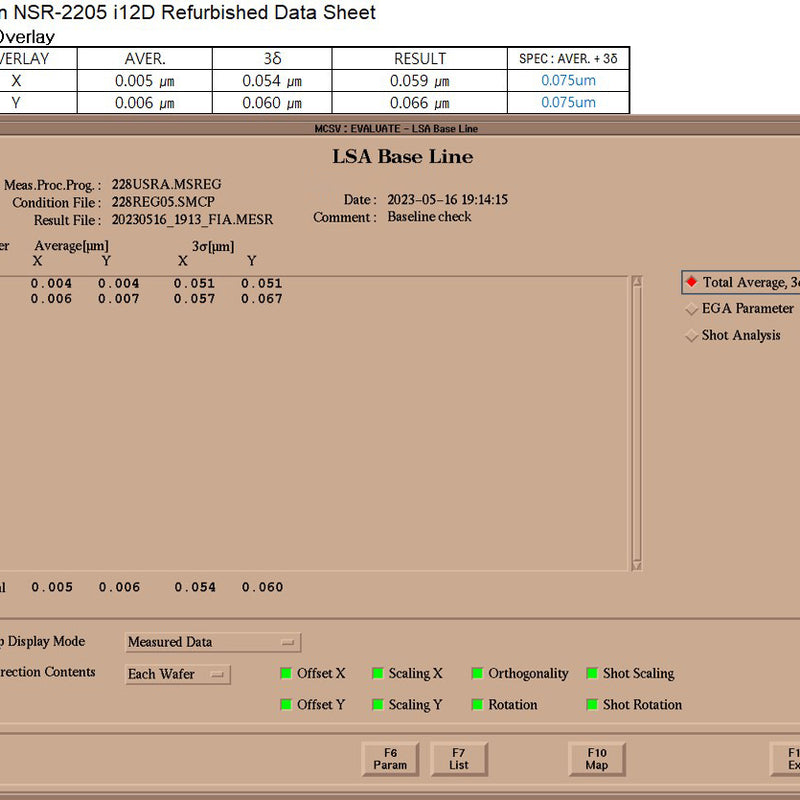Disable the Scaling Y correction

[x=378, y=705]
